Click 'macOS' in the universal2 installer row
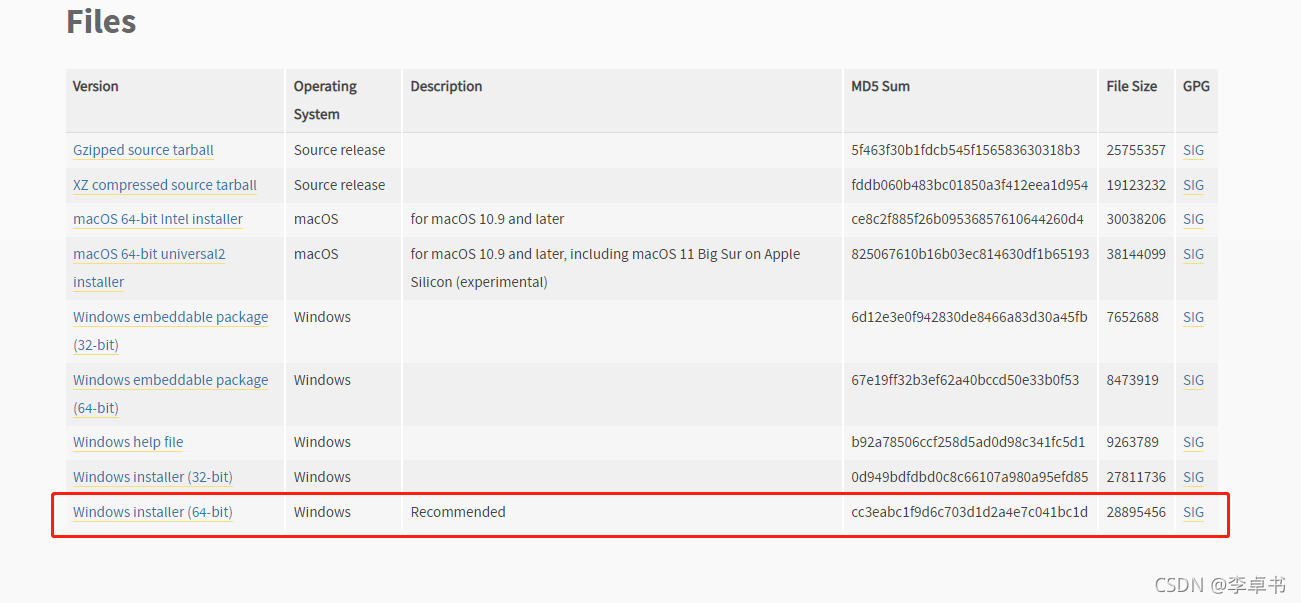 (x=316, y=254)
